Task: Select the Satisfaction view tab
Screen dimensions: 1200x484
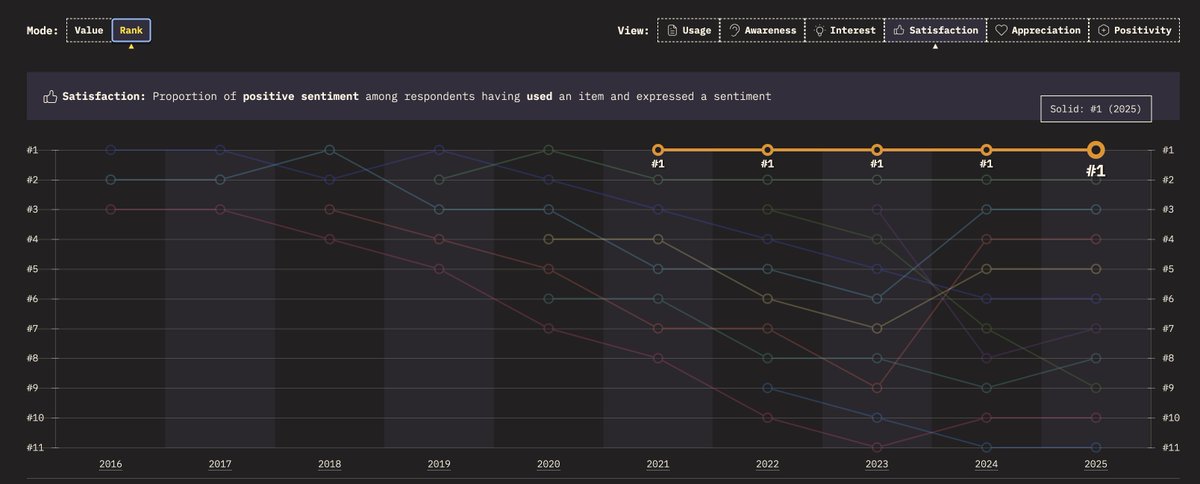Action: click(x=935, y=30)
